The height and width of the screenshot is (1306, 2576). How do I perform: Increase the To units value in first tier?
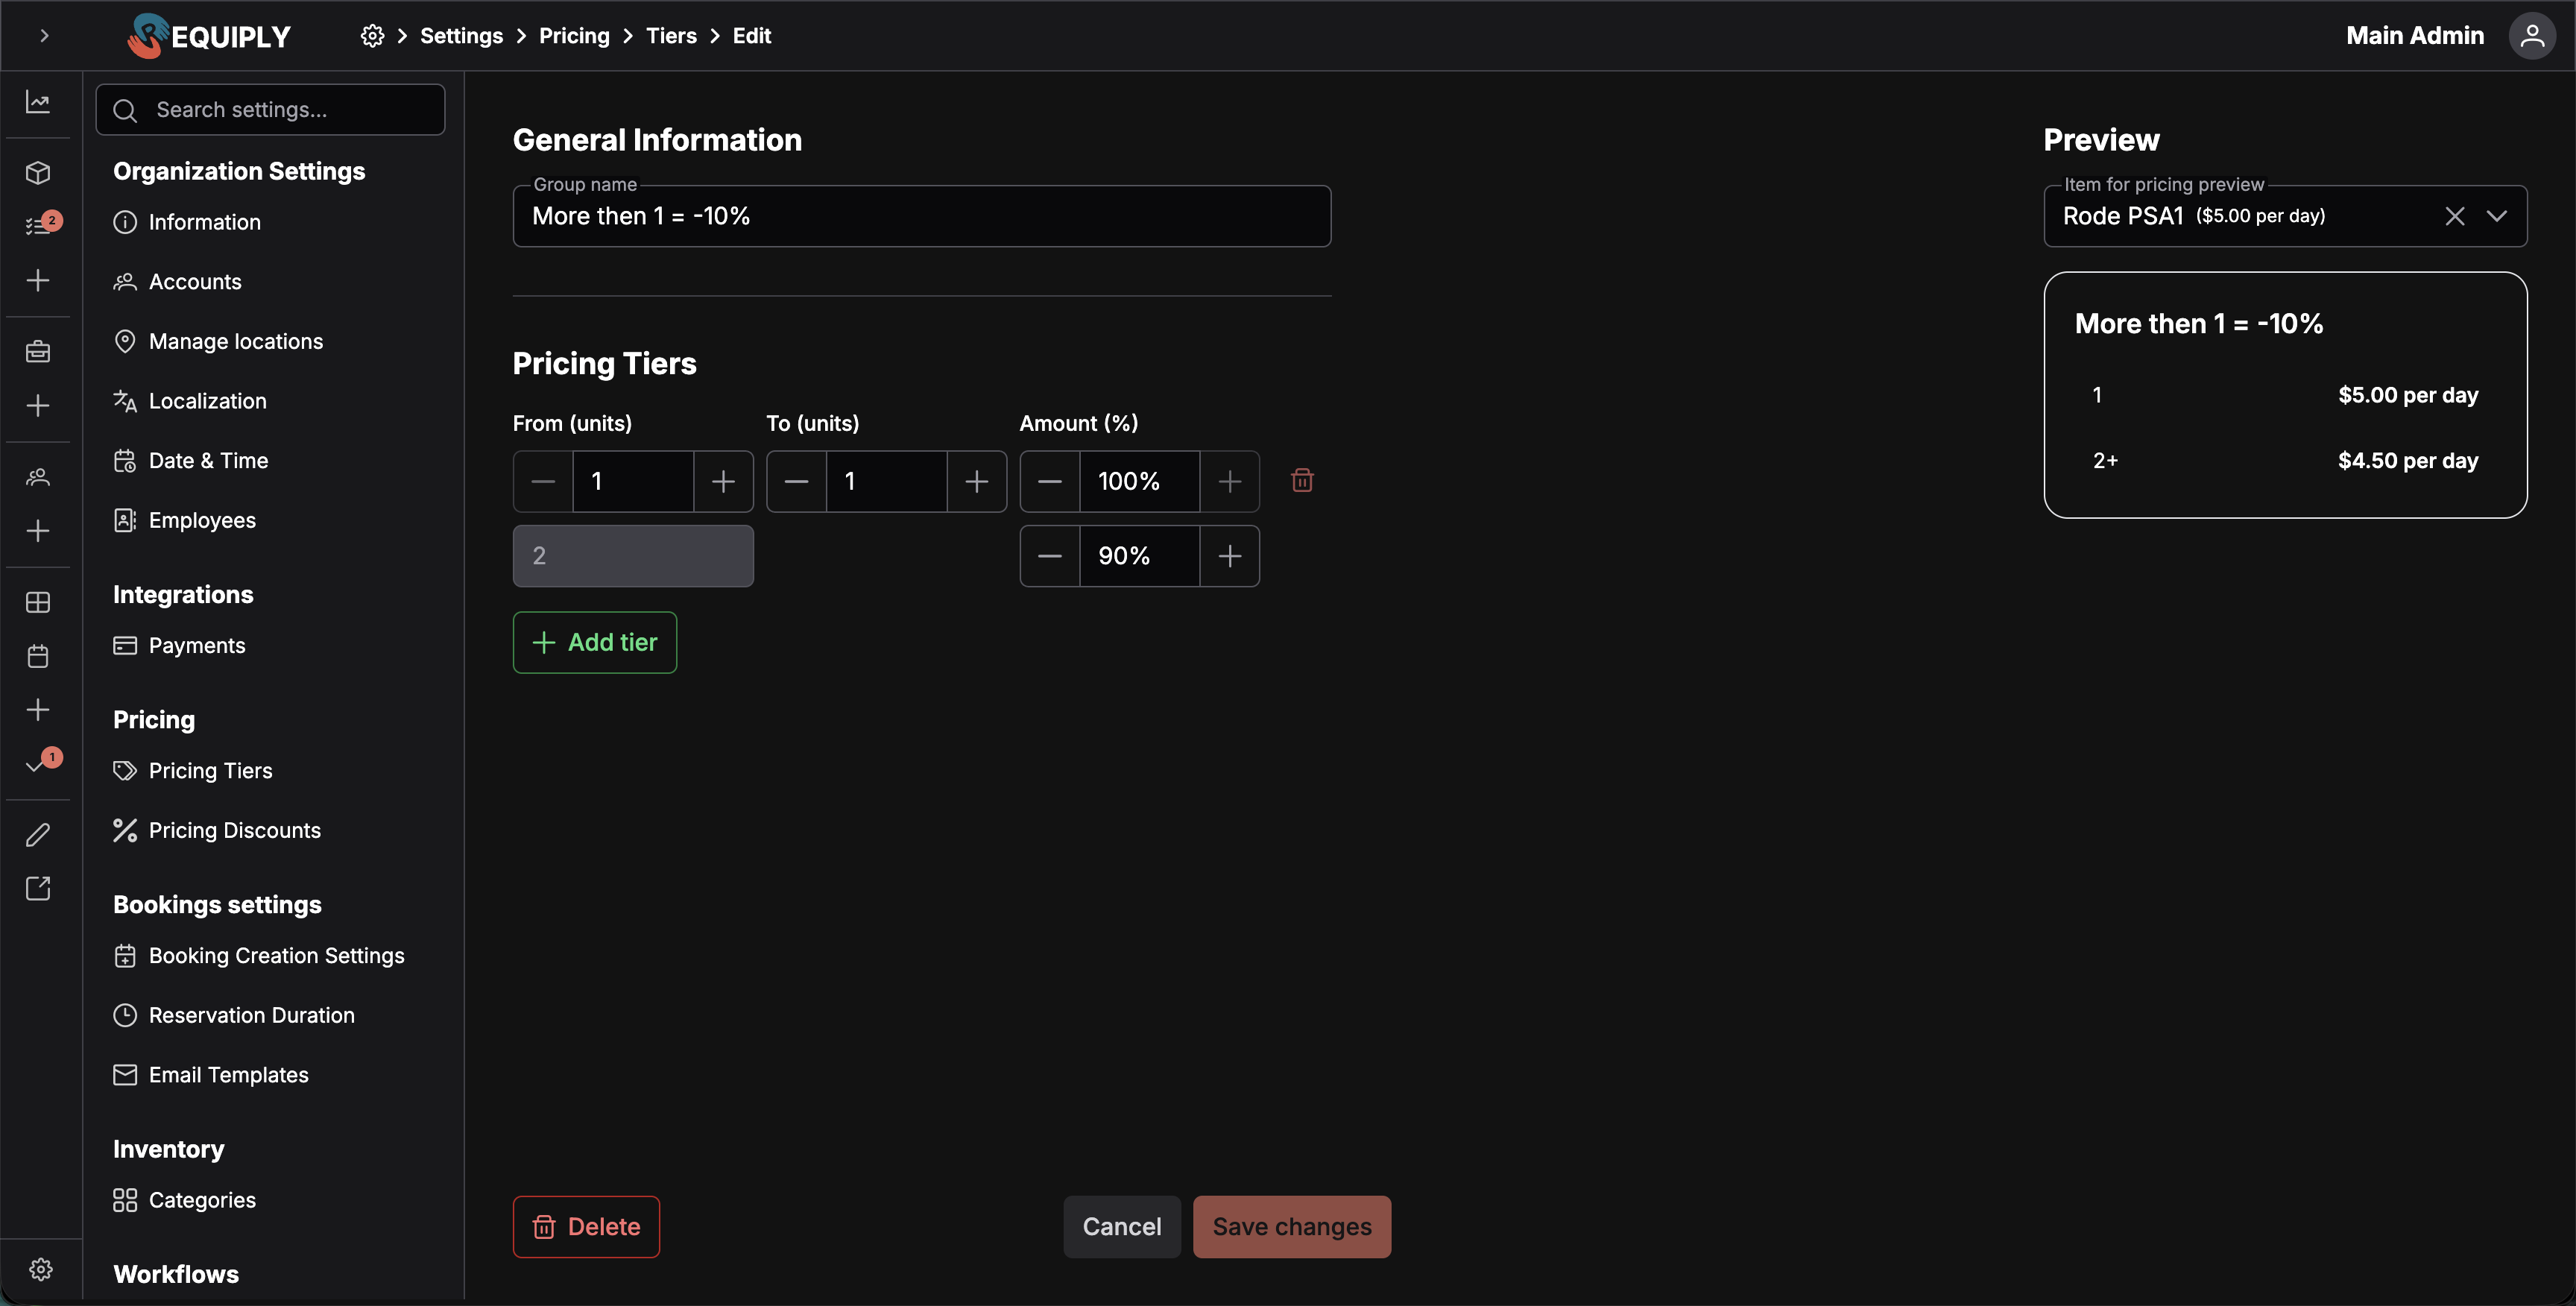(977, 482)
